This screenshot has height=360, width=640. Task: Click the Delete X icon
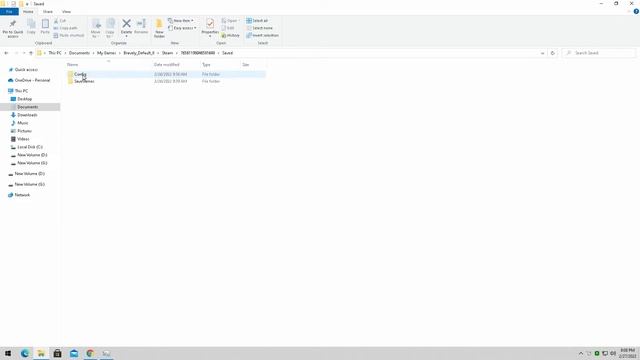click(x=127, y=24)
